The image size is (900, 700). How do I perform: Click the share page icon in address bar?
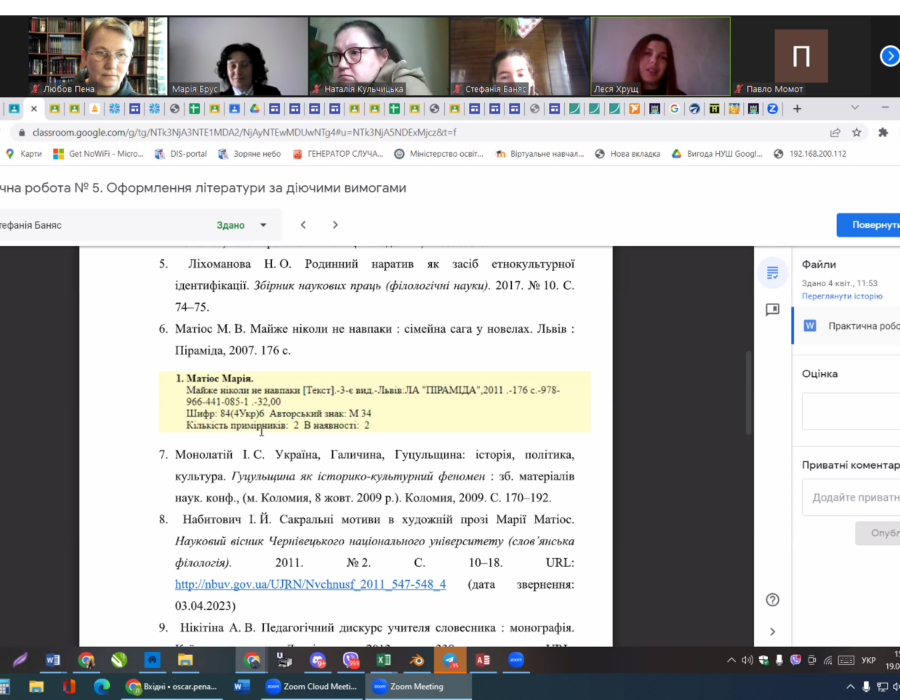click(x=834, y=132)
